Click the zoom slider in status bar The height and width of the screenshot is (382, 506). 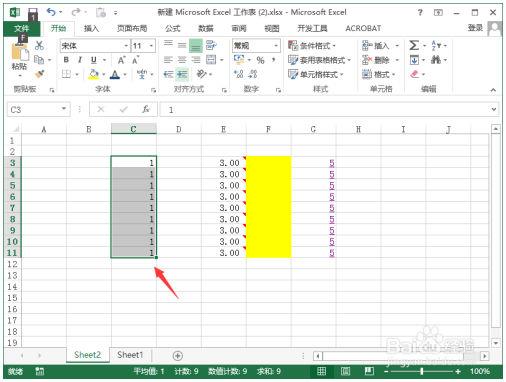(x=422, y=371)
